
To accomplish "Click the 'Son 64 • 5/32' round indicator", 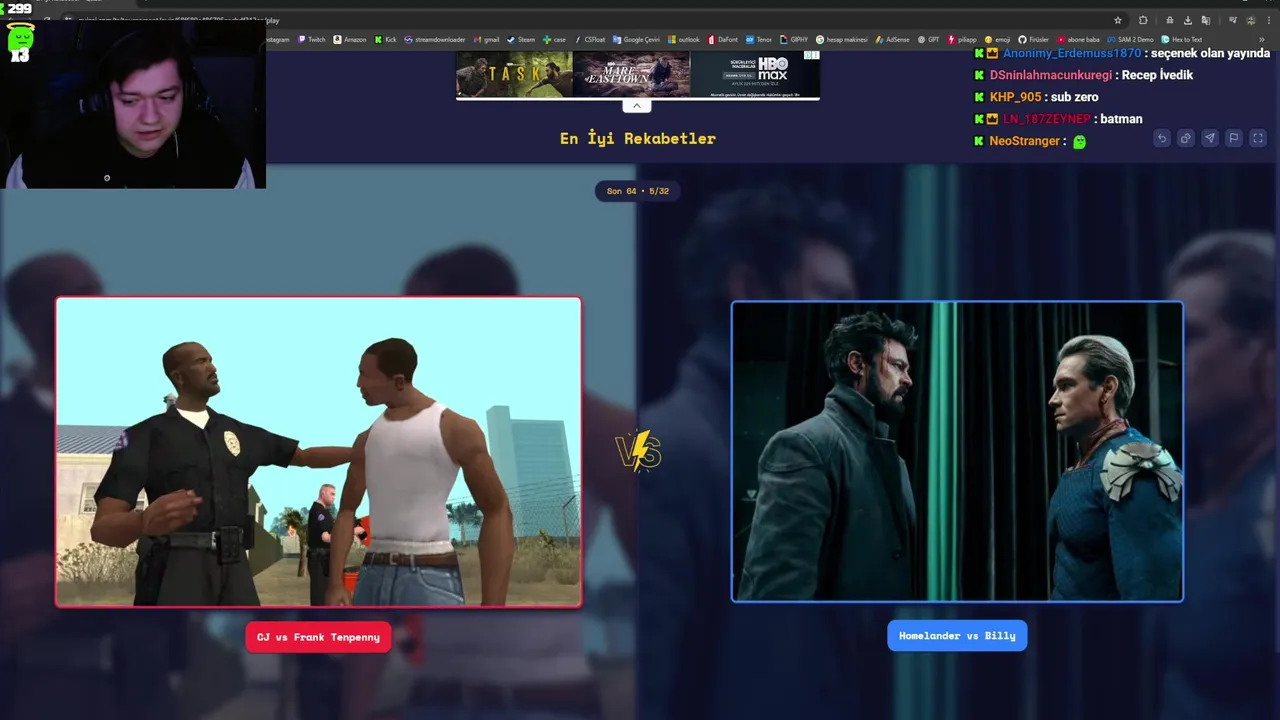I will click(x=638, y=191).
